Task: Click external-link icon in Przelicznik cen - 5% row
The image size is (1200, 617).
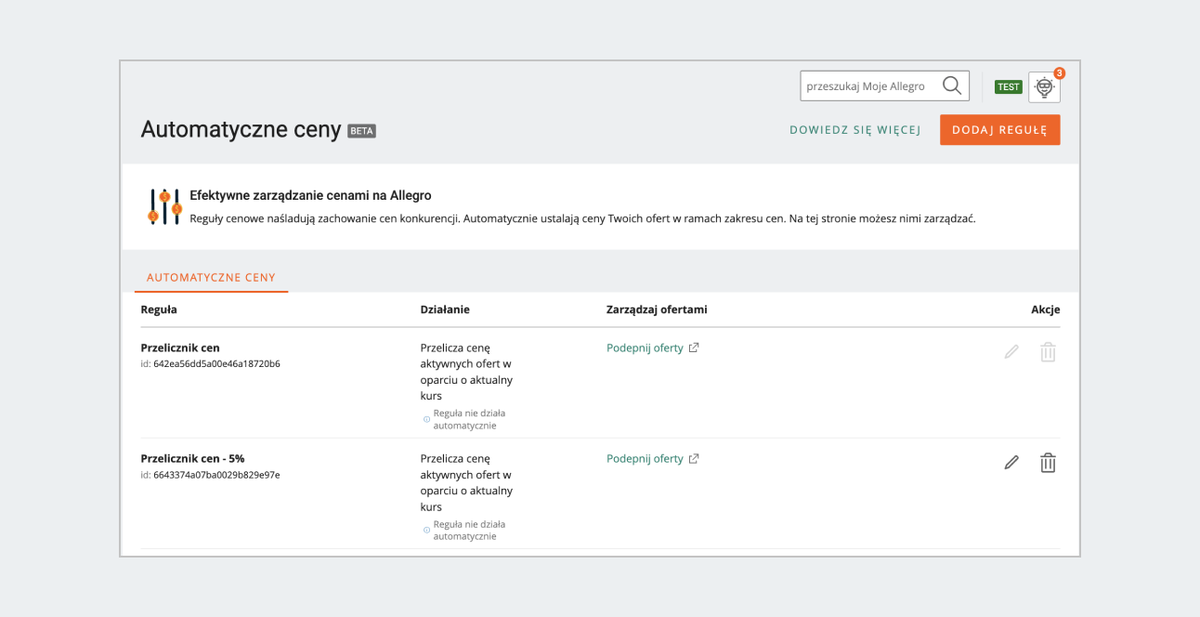Action: coord(694,459)
